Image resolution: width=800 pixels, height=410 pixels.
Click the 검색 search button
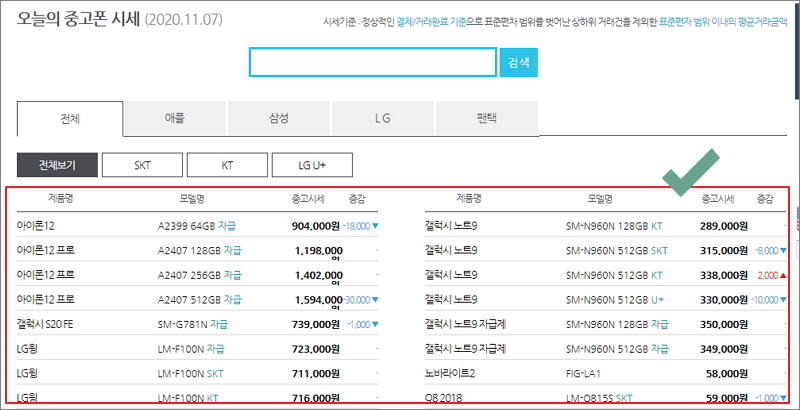tap(518, 62)
